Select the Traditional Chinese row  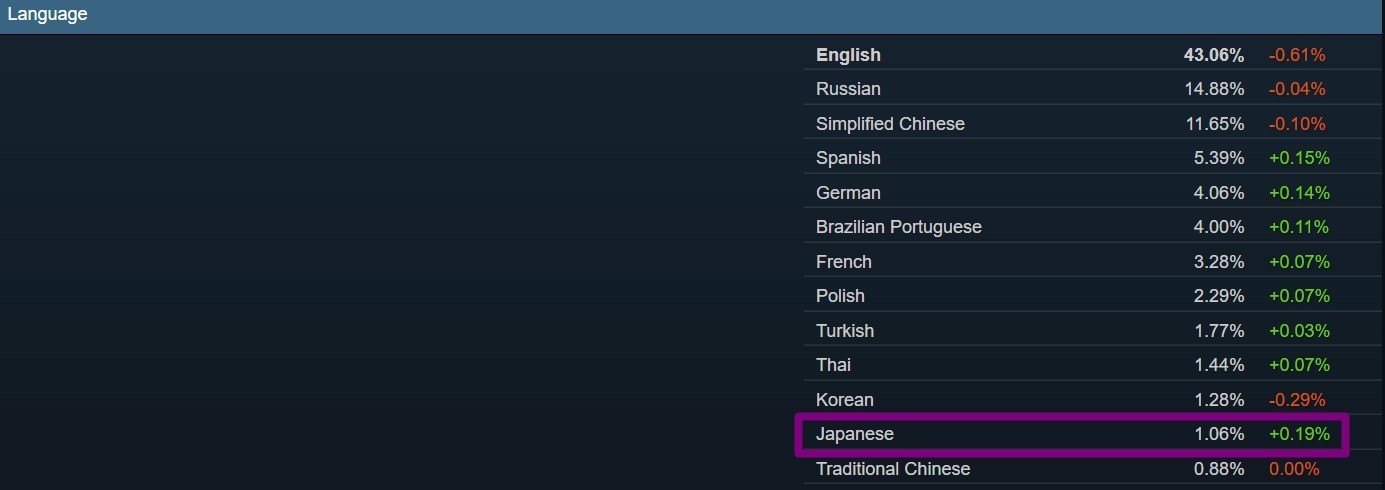click(x=892, y=469)
